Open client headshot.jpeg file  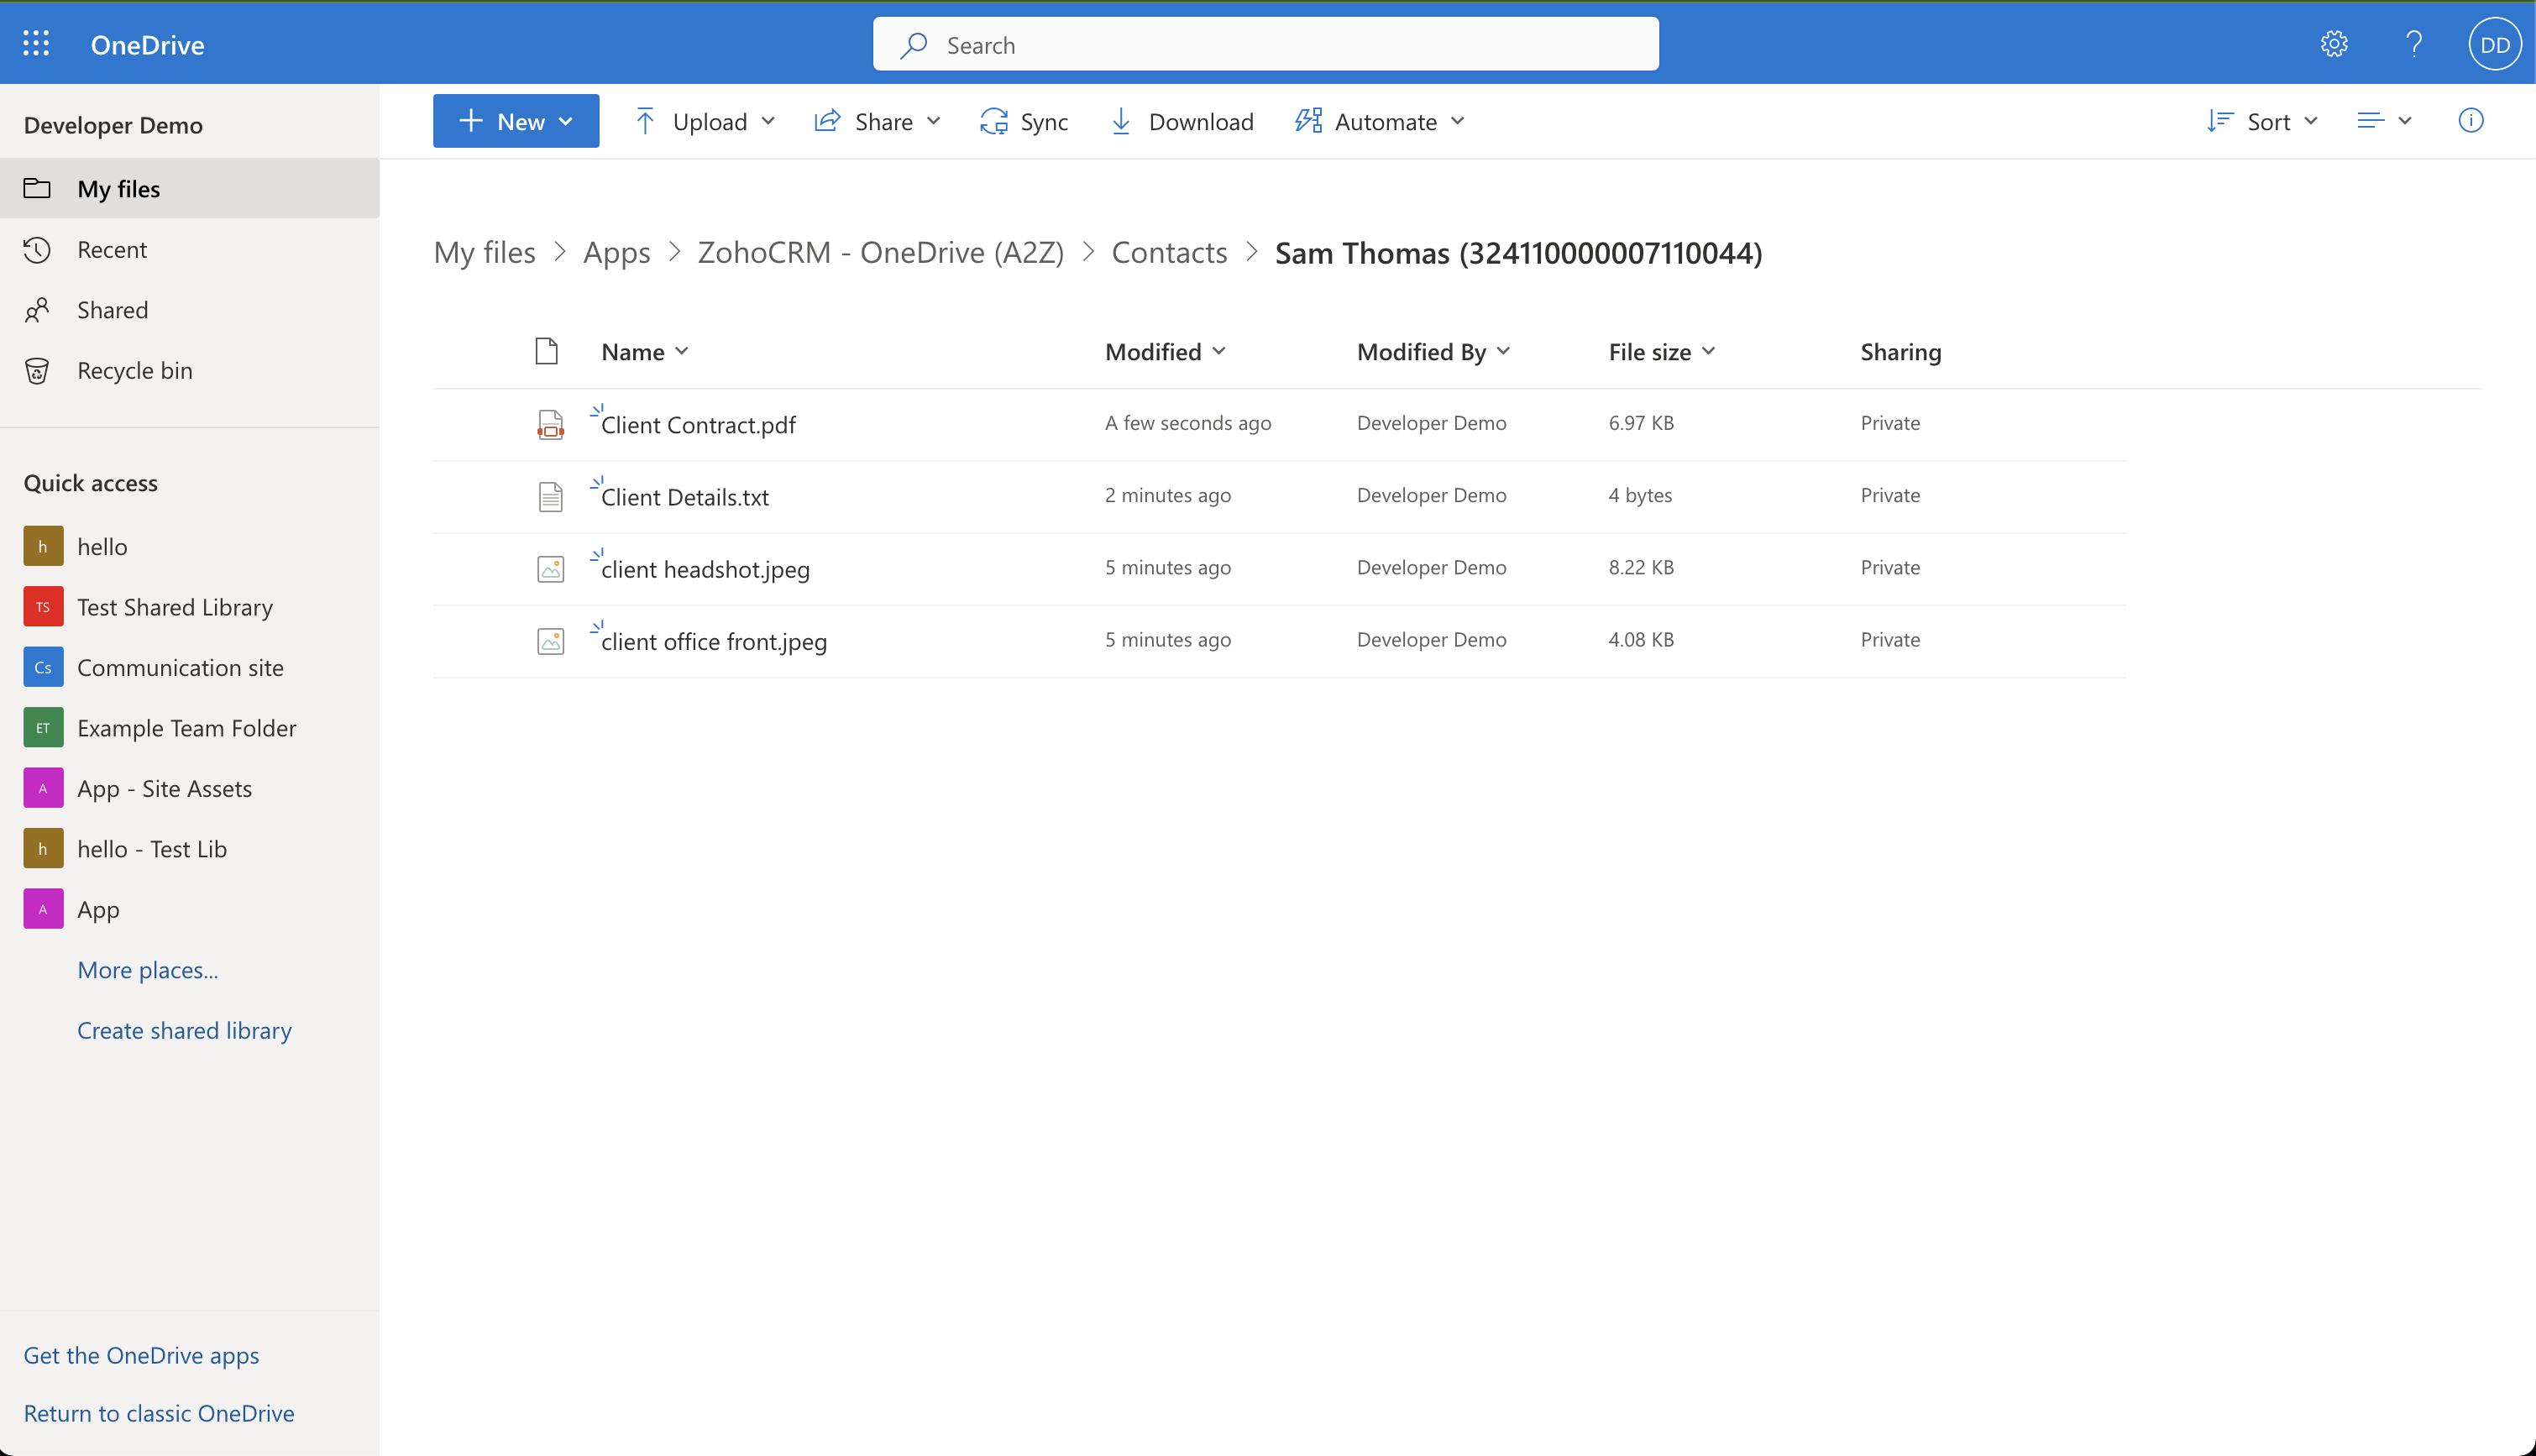[x=705, y=569]
